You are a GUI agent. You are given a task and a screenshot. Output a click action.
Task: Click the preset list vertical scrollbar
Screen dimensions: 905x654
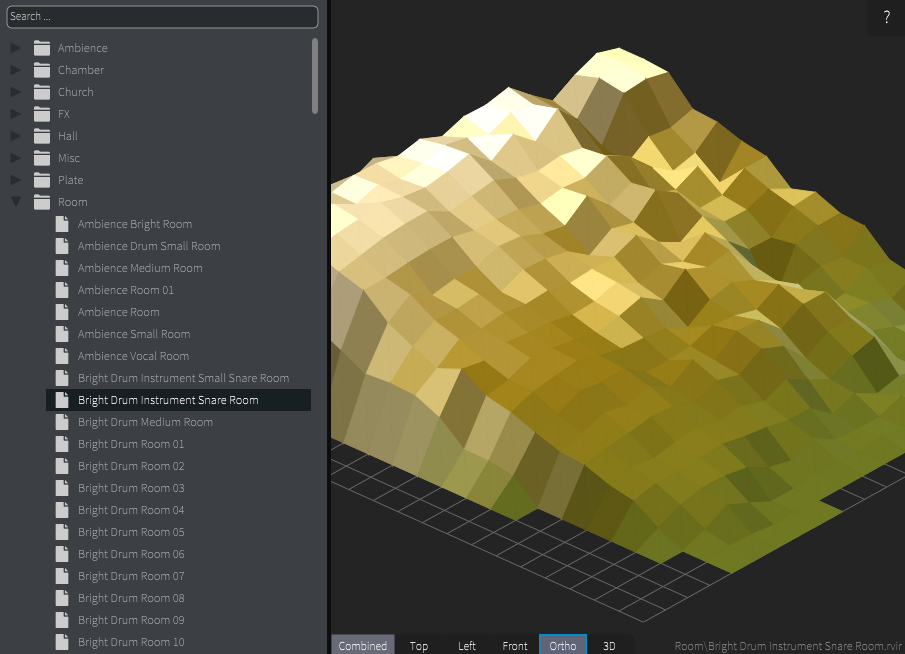pyautogui.click(x=315, y=76)
